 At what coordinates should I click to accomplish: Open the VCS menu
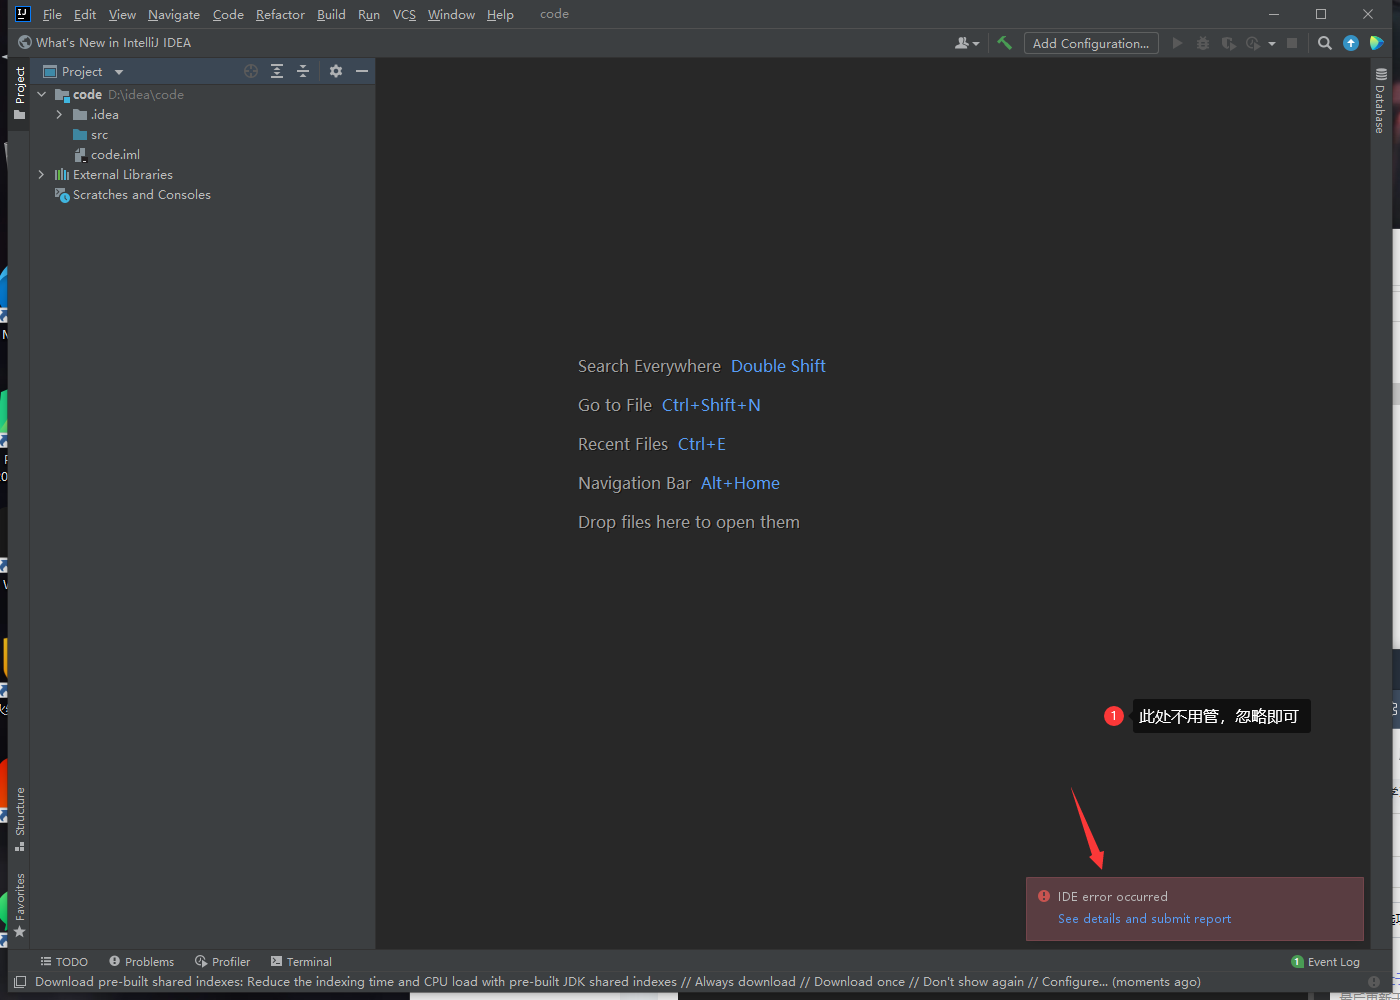[404, 14]
